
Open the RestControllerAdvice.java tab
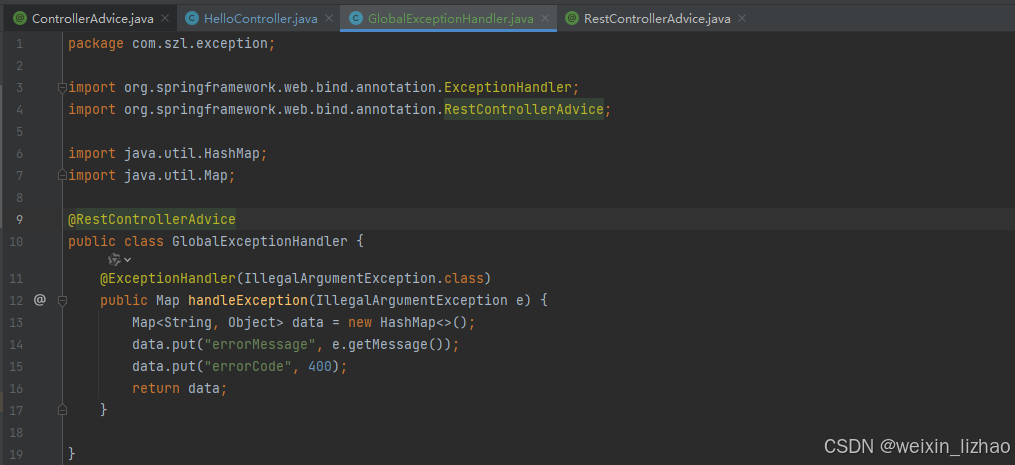point(657,19)
